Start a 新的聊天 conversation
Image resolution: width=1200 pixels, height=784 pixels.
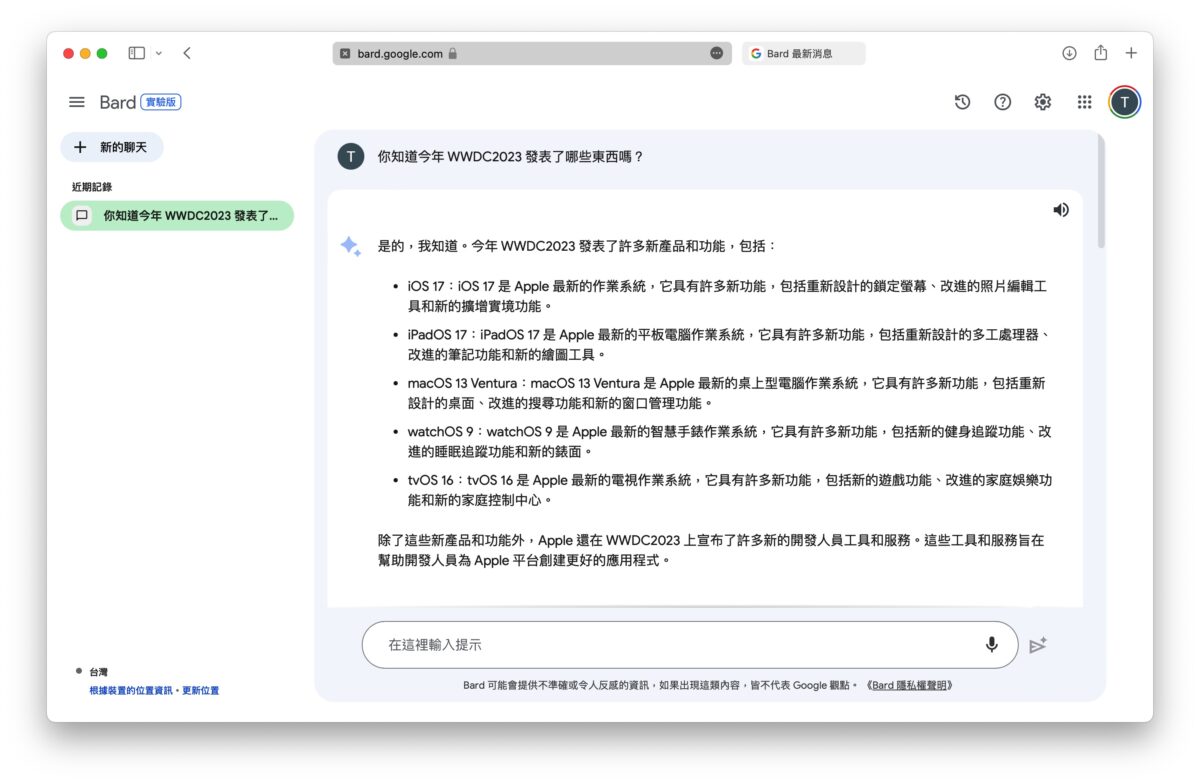tap(112, 147)
